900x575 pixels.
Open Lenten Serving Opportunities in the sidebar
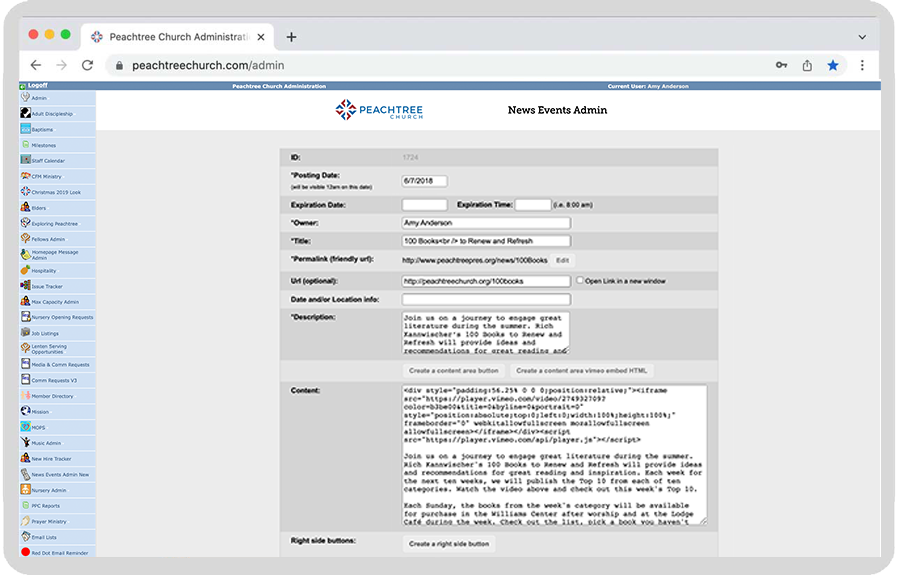(x=49, y=349)
